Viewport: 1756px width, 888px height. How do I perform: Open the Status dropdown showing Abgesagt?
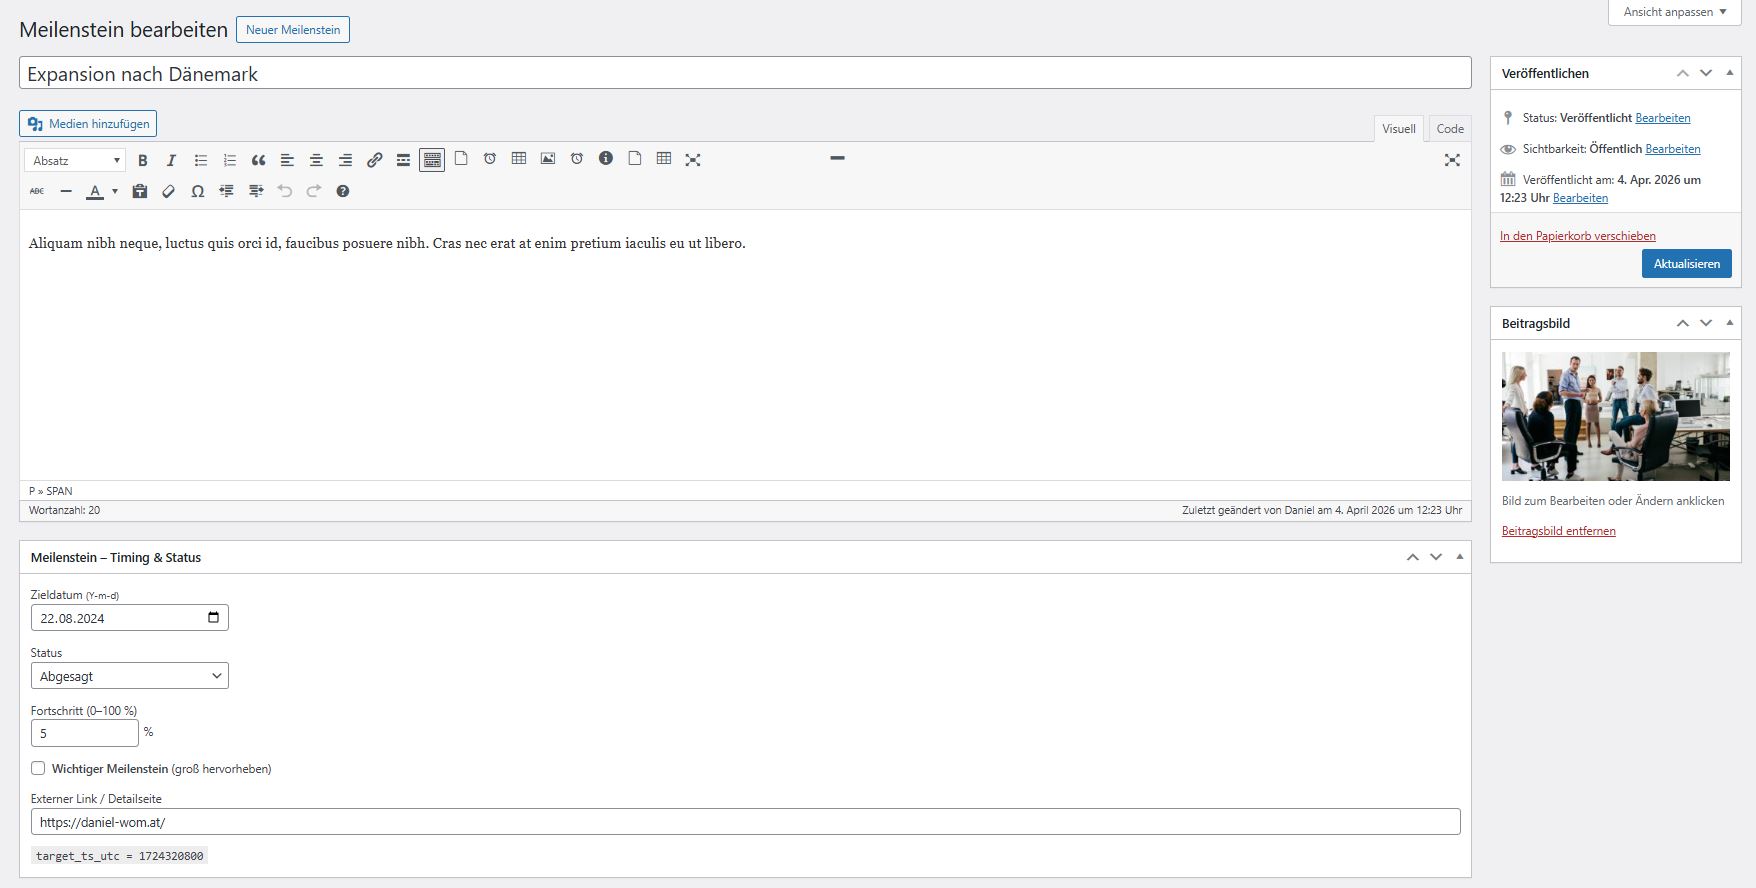[129, 676]
